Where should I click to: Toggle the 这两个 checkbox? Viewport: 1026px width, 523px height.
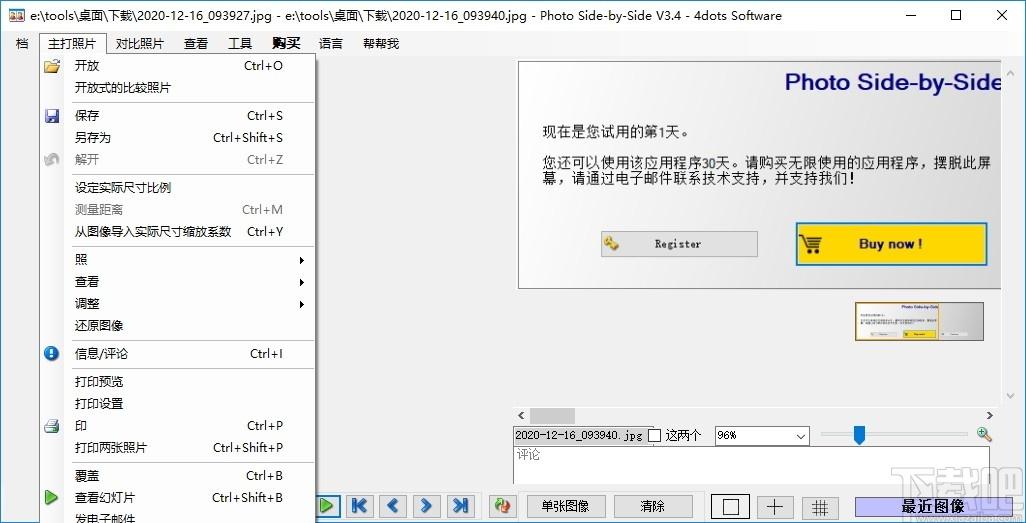654,435
